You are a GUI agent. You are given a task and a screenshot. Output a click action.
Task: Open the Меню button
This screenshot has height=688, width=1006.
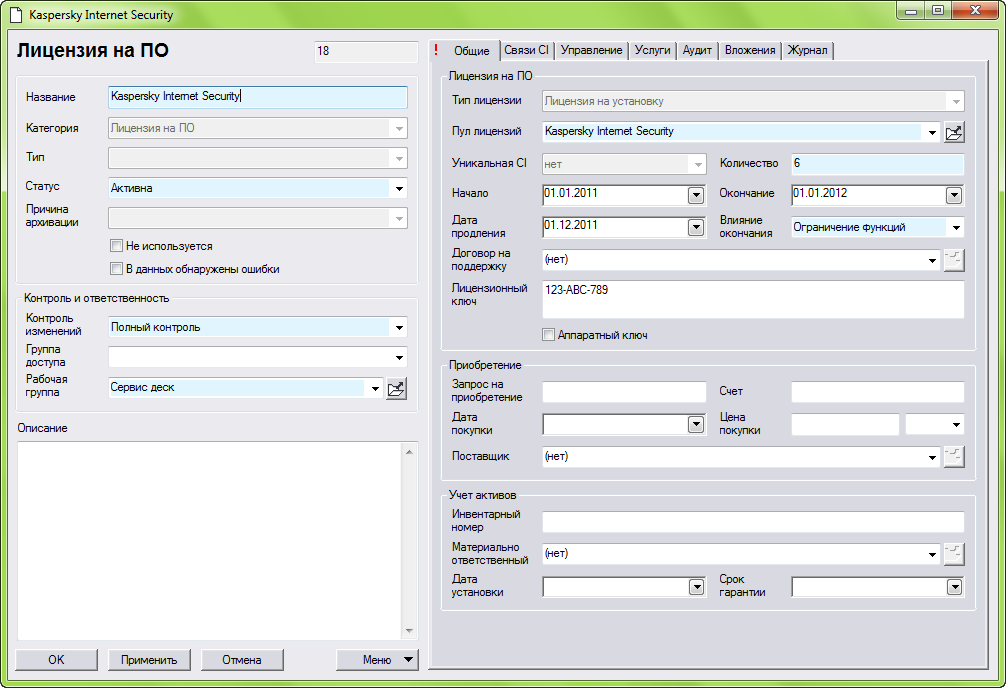(377, 660)
